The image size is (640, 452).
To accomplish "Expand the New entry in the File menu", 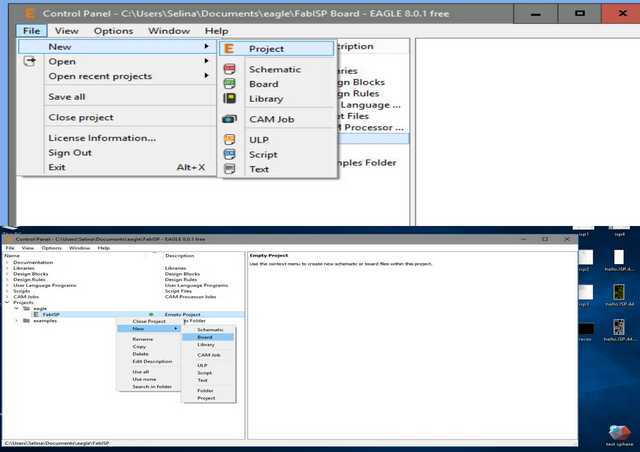I will click(117, 47).
